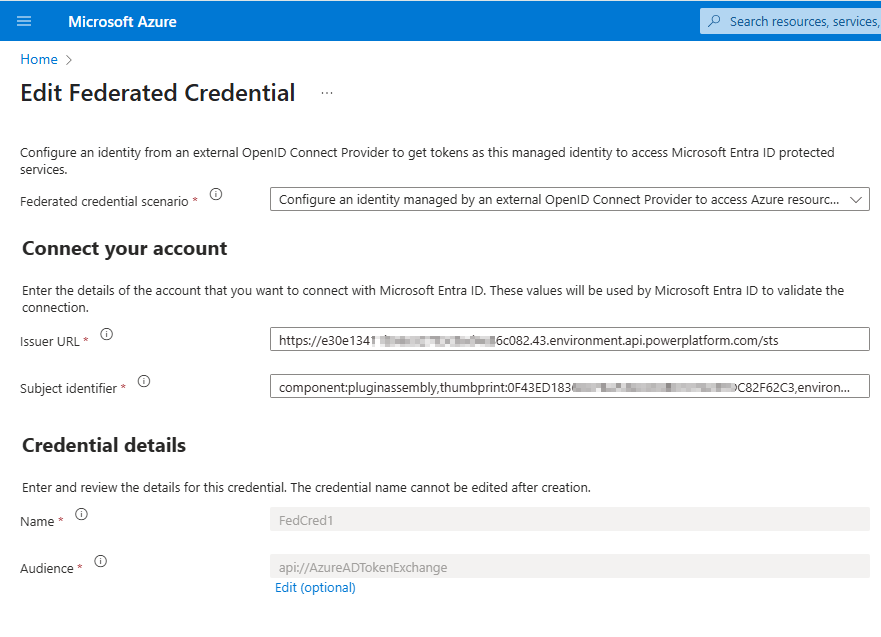This screenshot has height=637, width=881.
Task: Open the Federated credential scenario dropdown
Action: tap(570, 199)
